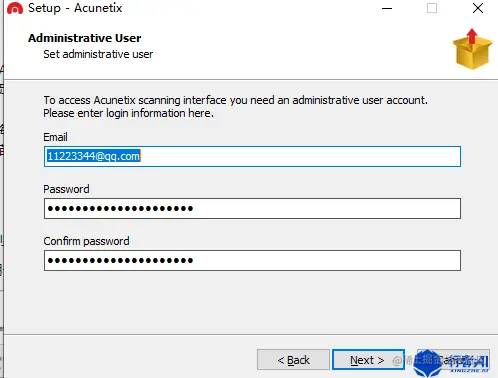498x378 pixels.
Task: Click into the Email input field
Action: (252, 156)
